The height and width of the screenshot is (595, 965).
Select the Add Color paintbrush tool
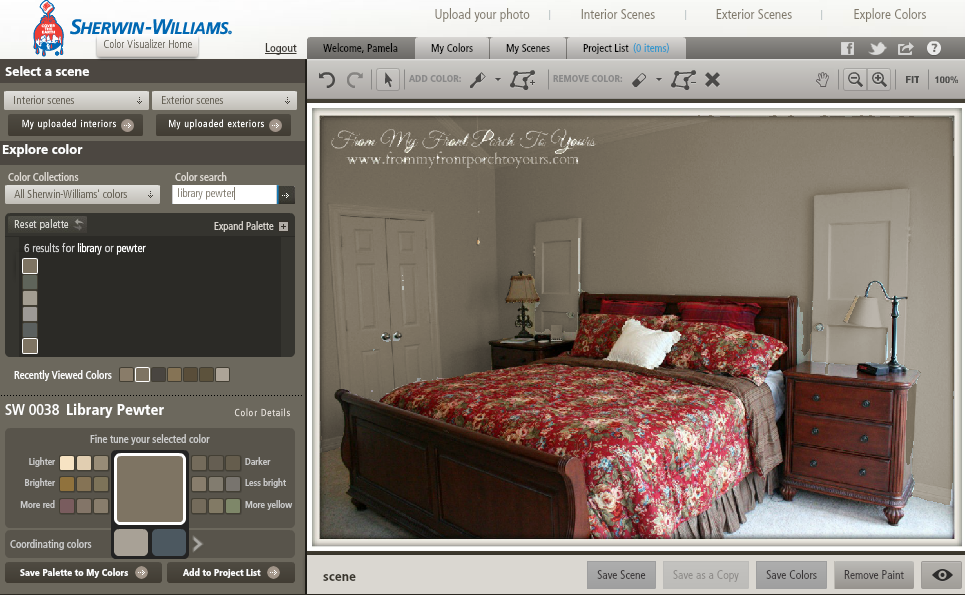pos(478,79)
